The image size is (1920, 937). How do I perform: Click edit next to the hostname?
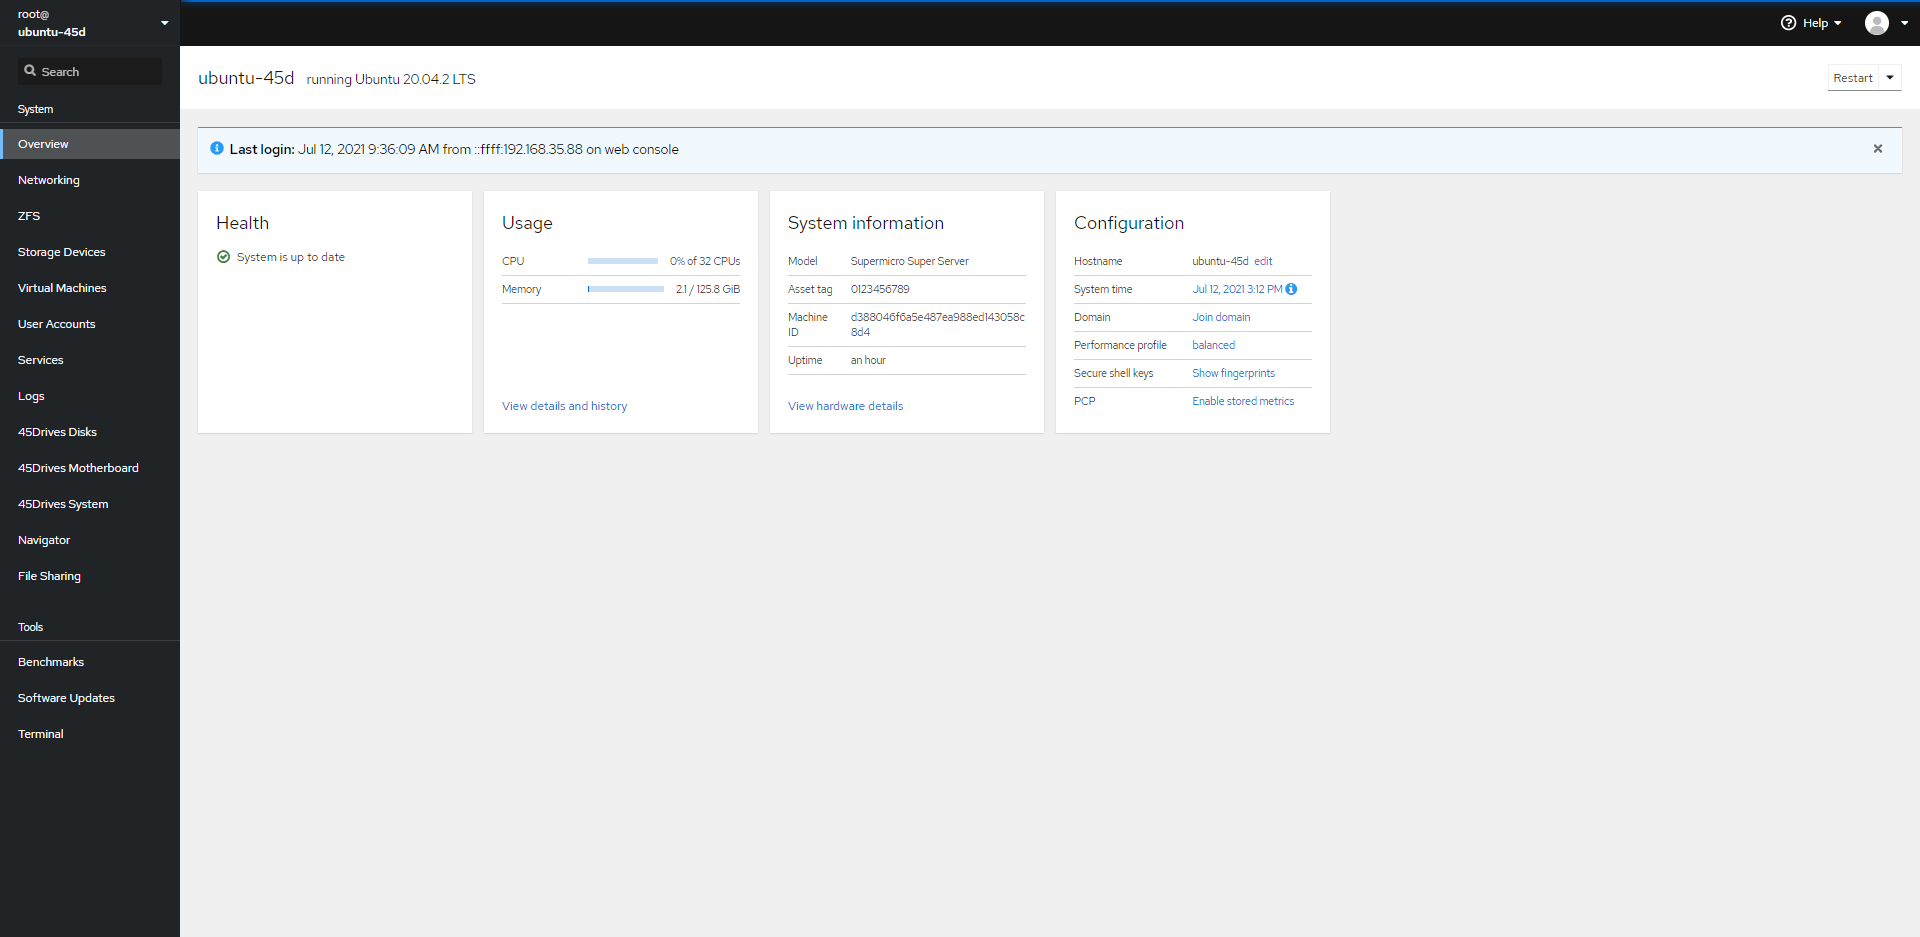point(1264,261)
